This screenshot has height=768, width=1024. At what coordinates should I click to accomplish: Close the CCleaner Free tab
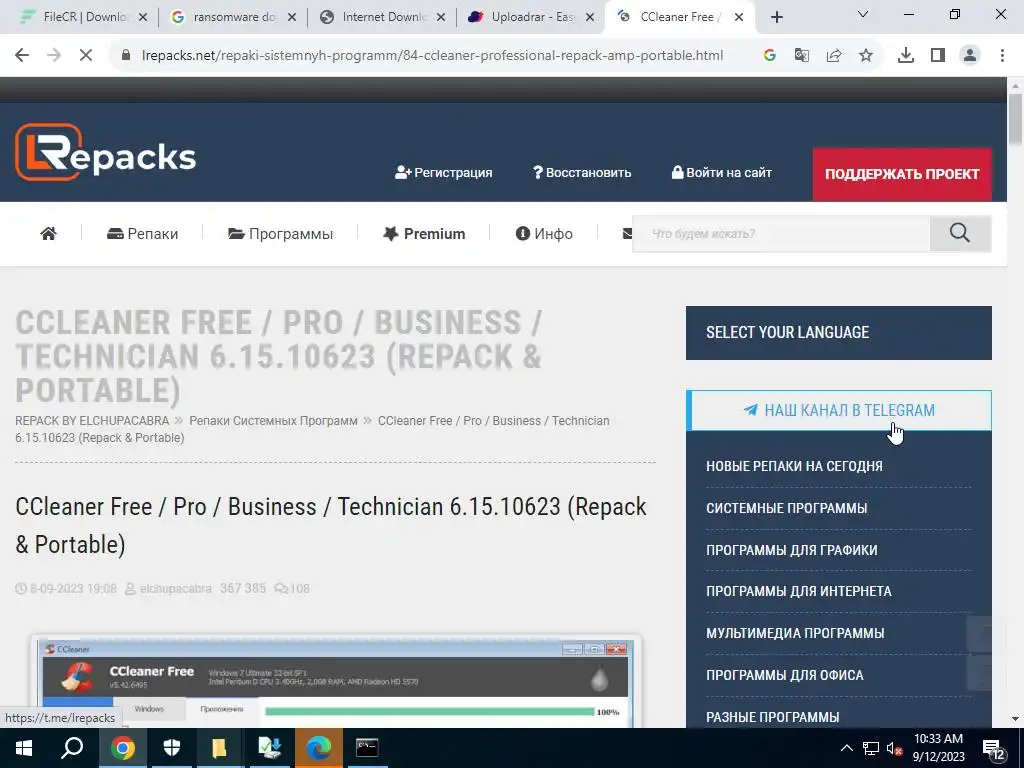pyautogui.click(x=739, y=17)
